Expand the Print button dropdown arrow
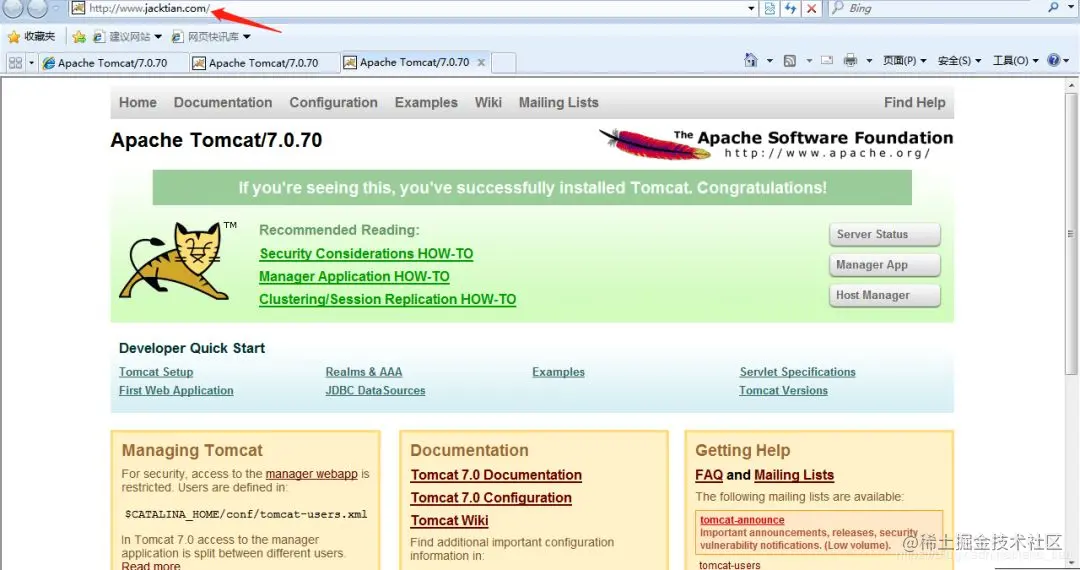 coord(869,61)
